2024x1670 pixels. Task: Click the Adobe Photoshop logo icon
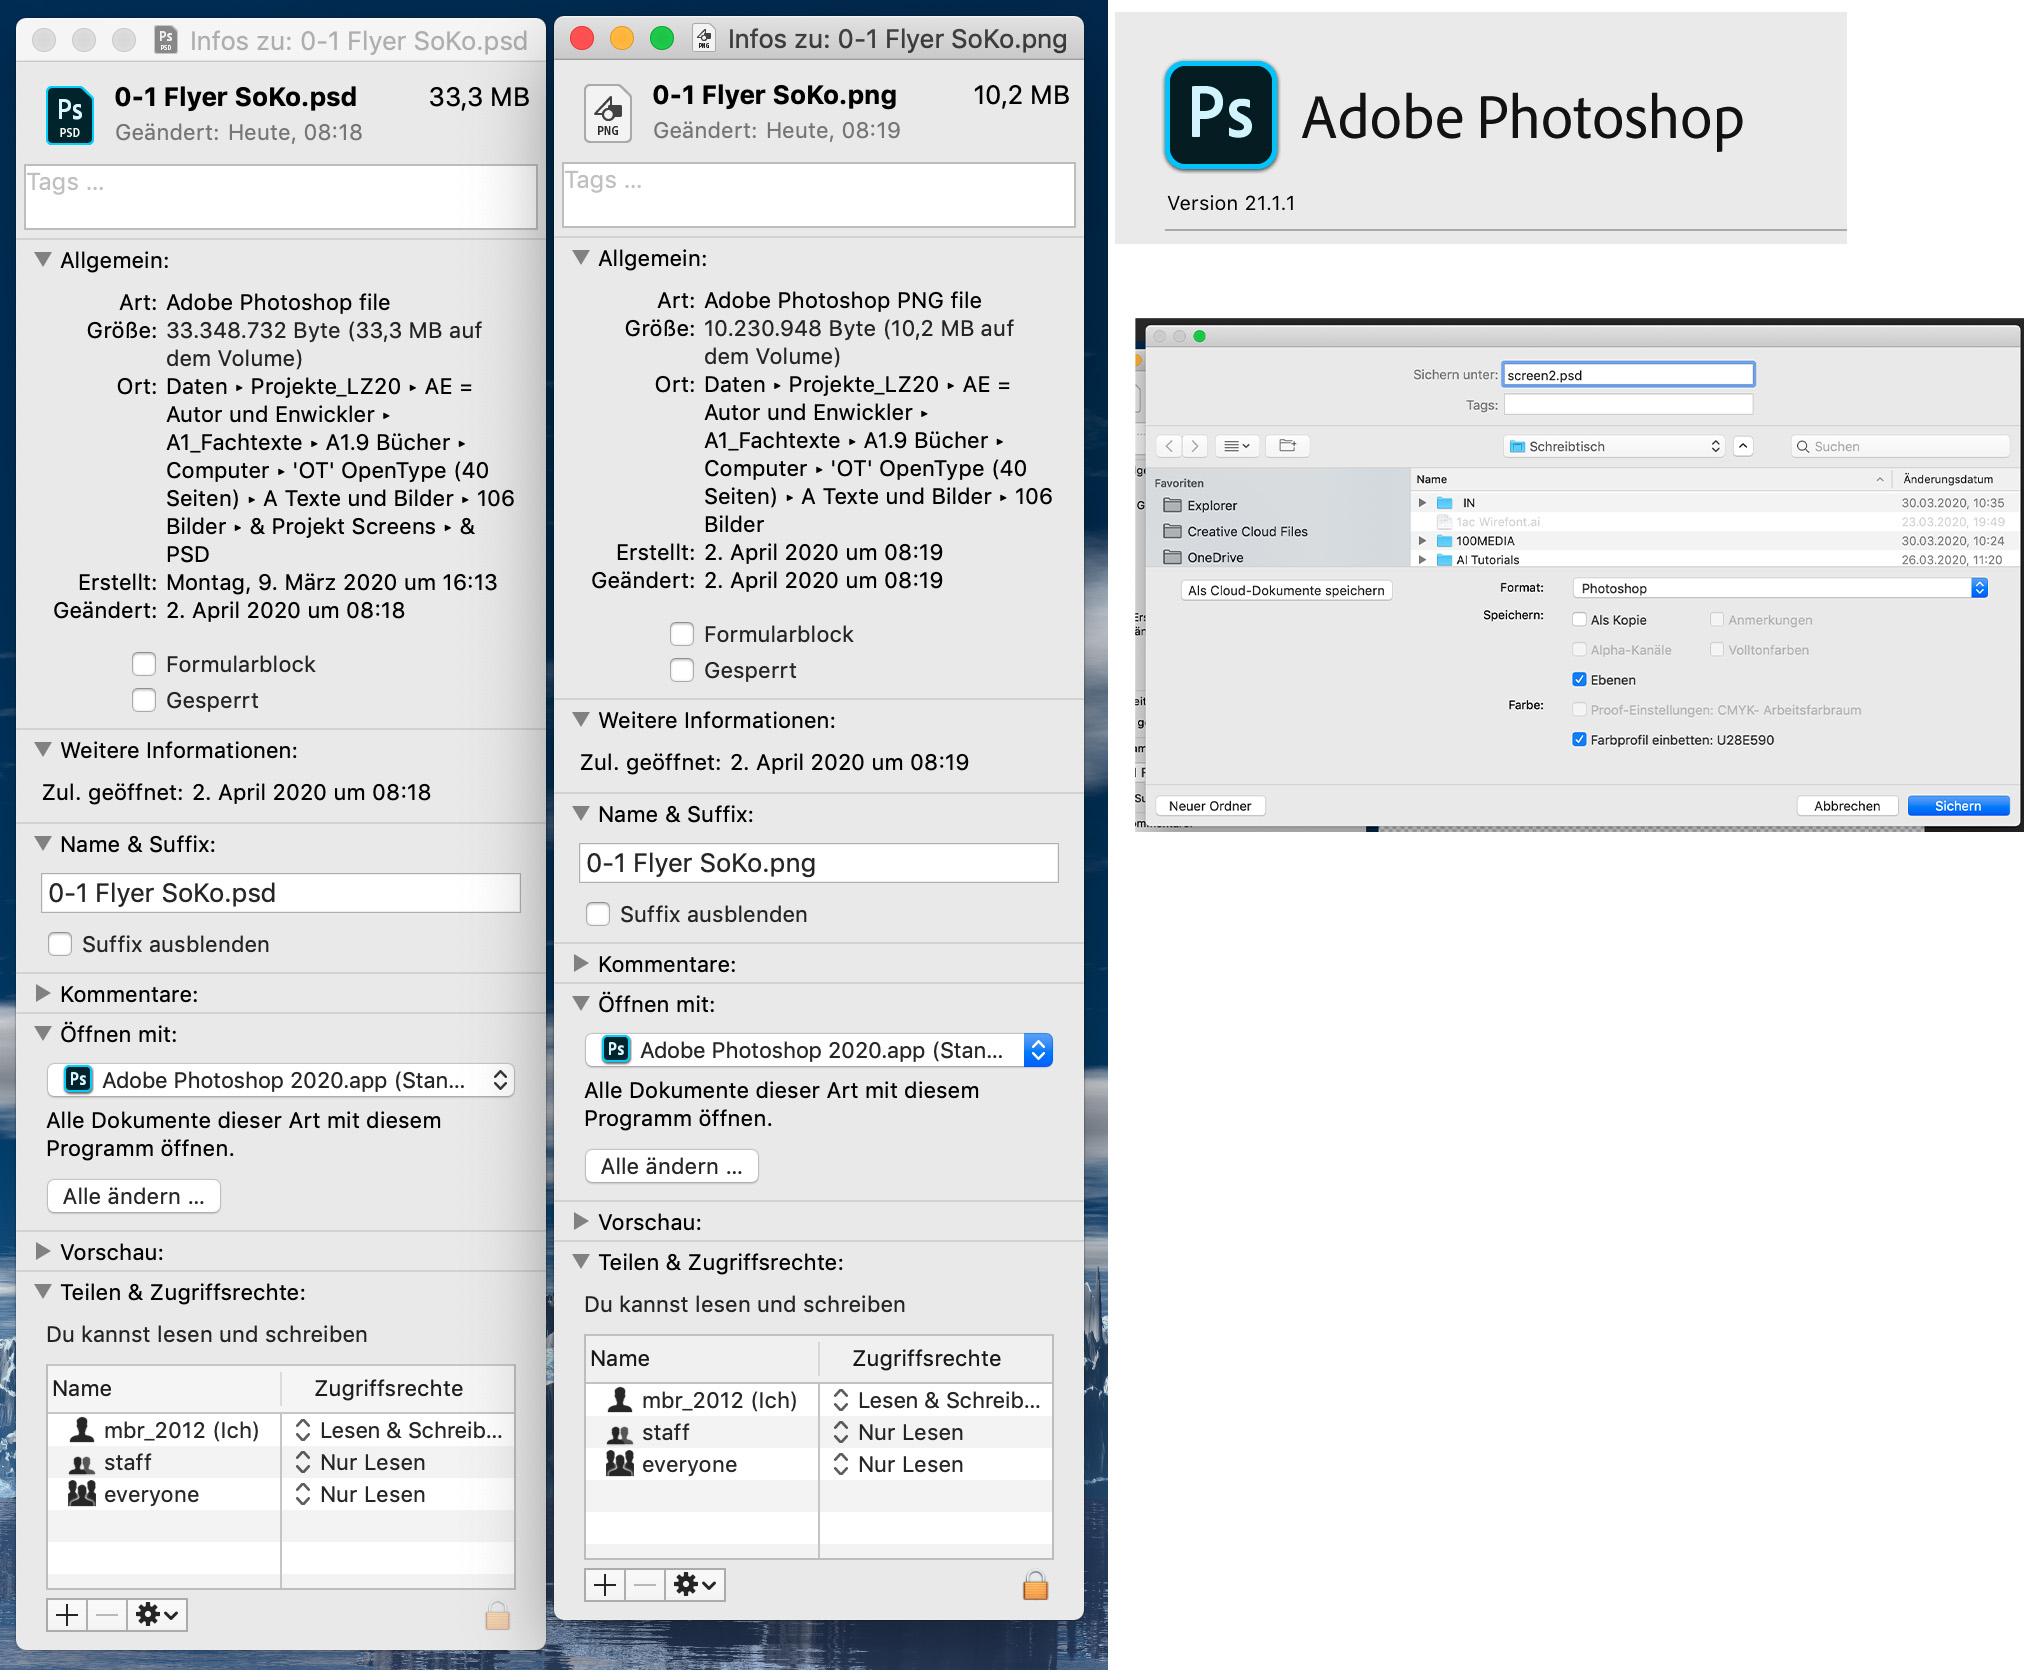click(1221, 115)
